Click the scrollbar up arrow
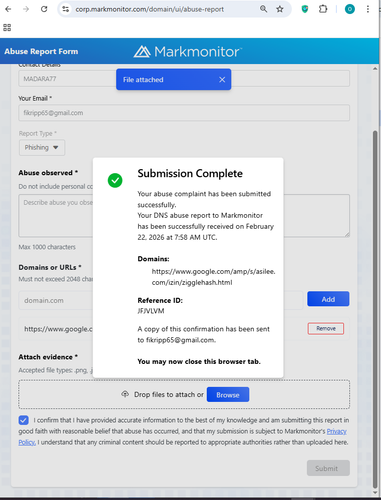 click(x=375, y=68)
